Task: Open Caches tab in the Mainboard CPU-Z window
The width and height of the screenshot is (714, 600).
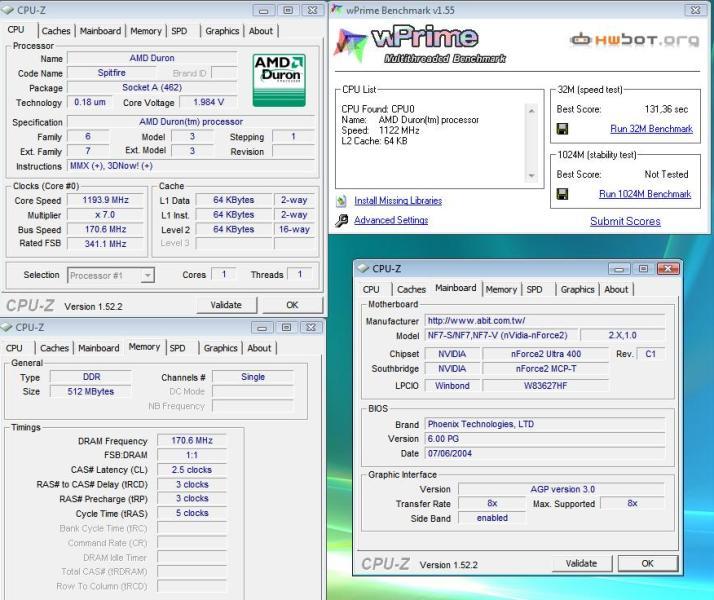Action: (411, 290)
